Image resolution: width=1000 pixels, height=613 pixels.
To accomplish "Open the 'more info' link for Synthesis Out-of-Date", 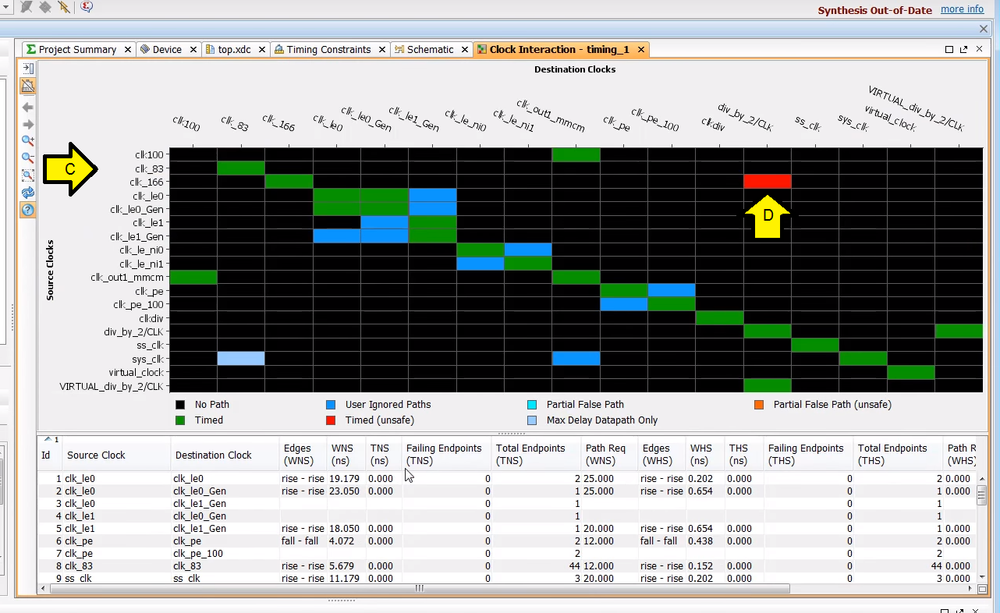I will (961, 10).
